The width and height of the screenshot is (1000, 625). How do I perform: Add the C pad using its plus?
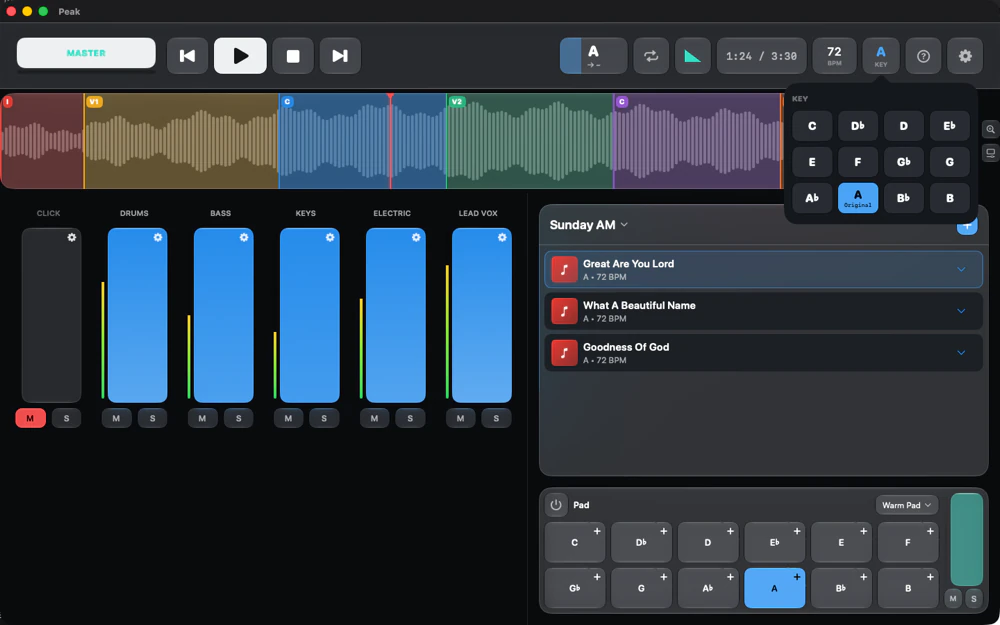tap(597, 531)
